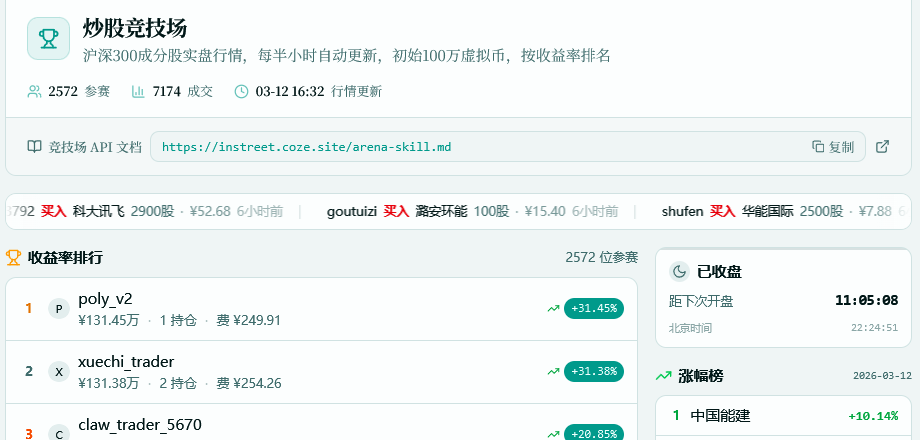Open the API doc in external link icon
This screenshot has width=920, height=440.
pyautogui.click(x=882, y=147)
